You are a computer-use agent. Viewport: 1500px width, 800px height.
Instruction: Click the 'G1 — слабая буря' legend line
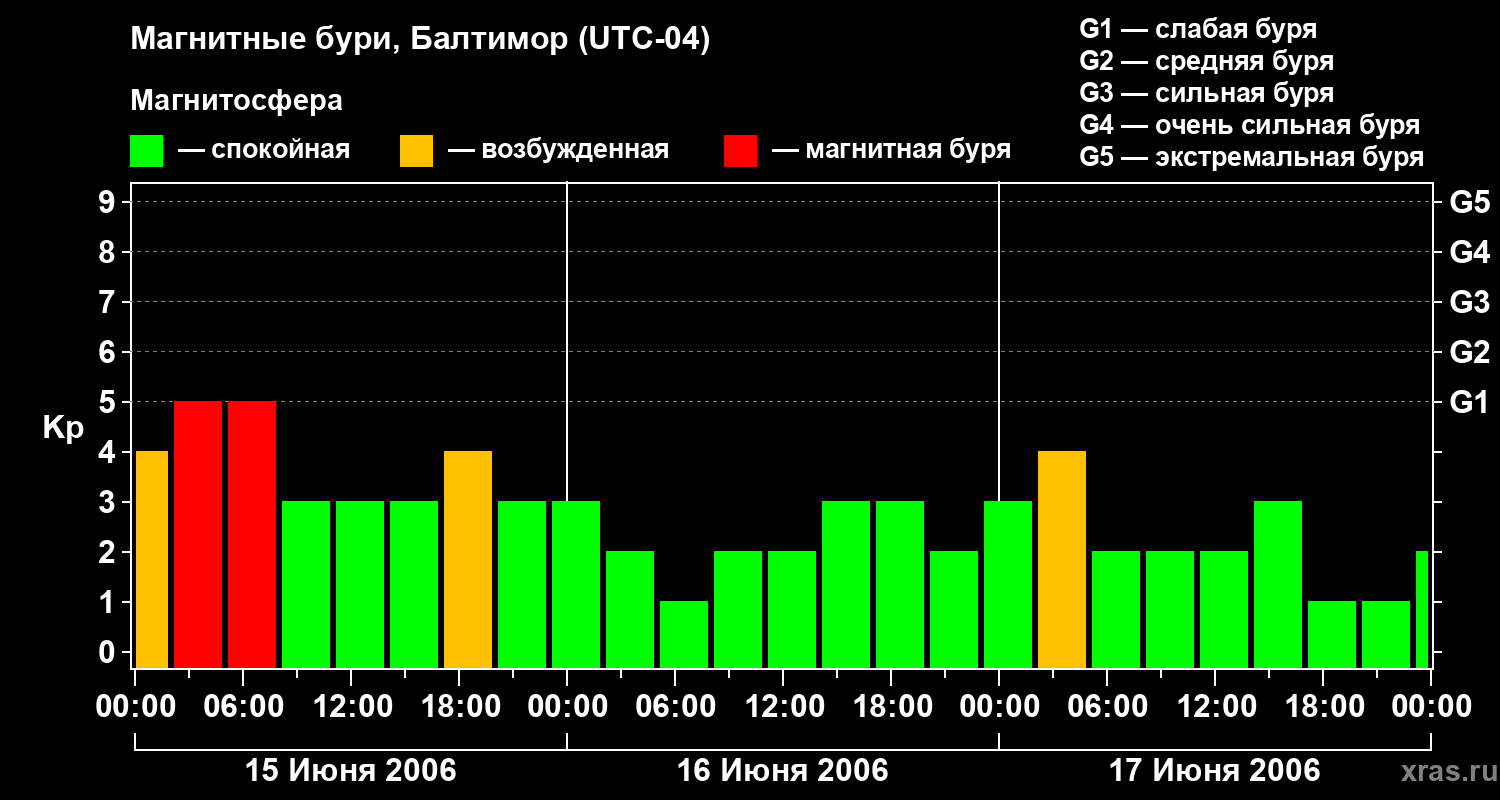[x=1198, y=29]
